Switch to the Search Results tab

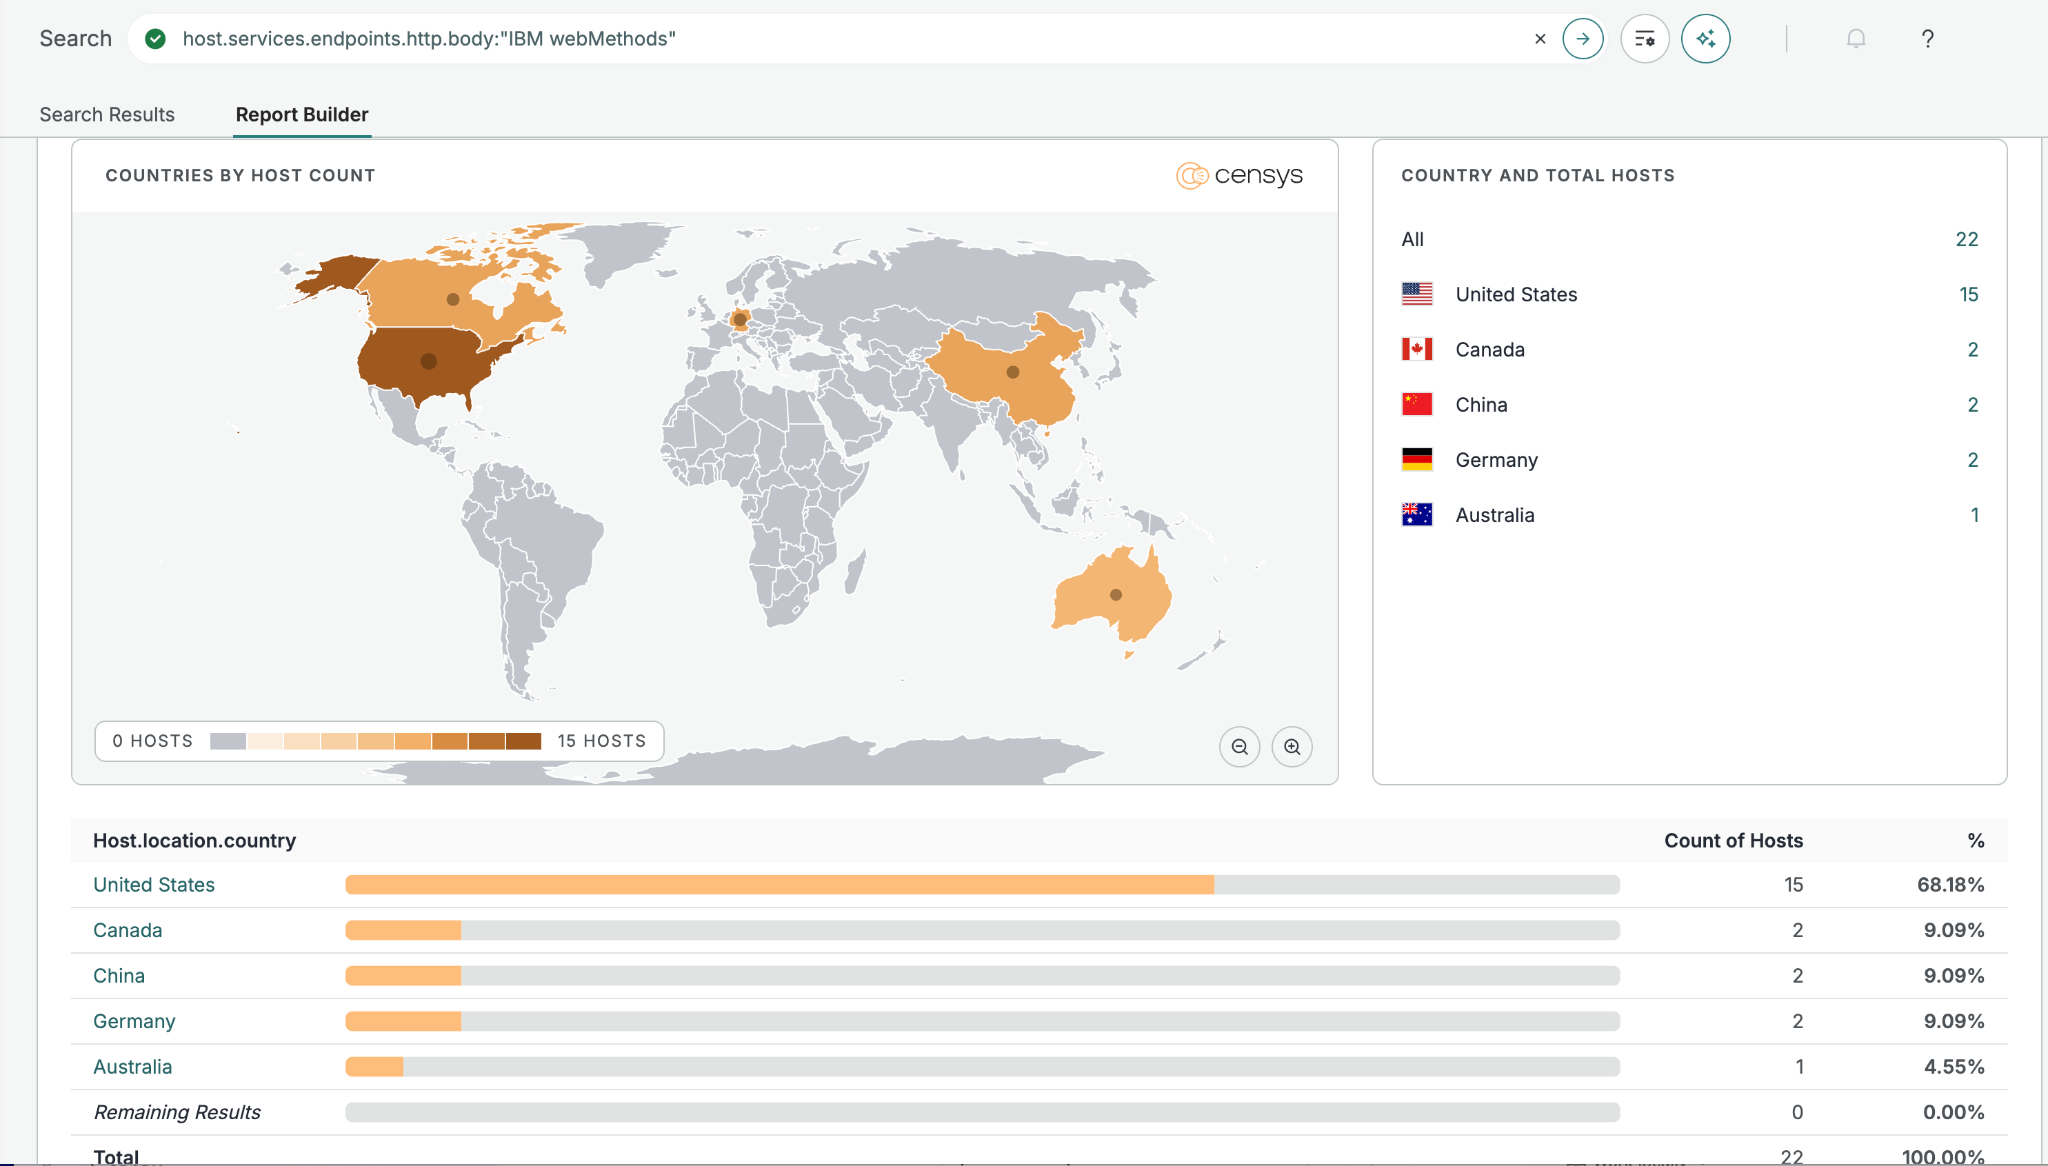coord(107,114)
